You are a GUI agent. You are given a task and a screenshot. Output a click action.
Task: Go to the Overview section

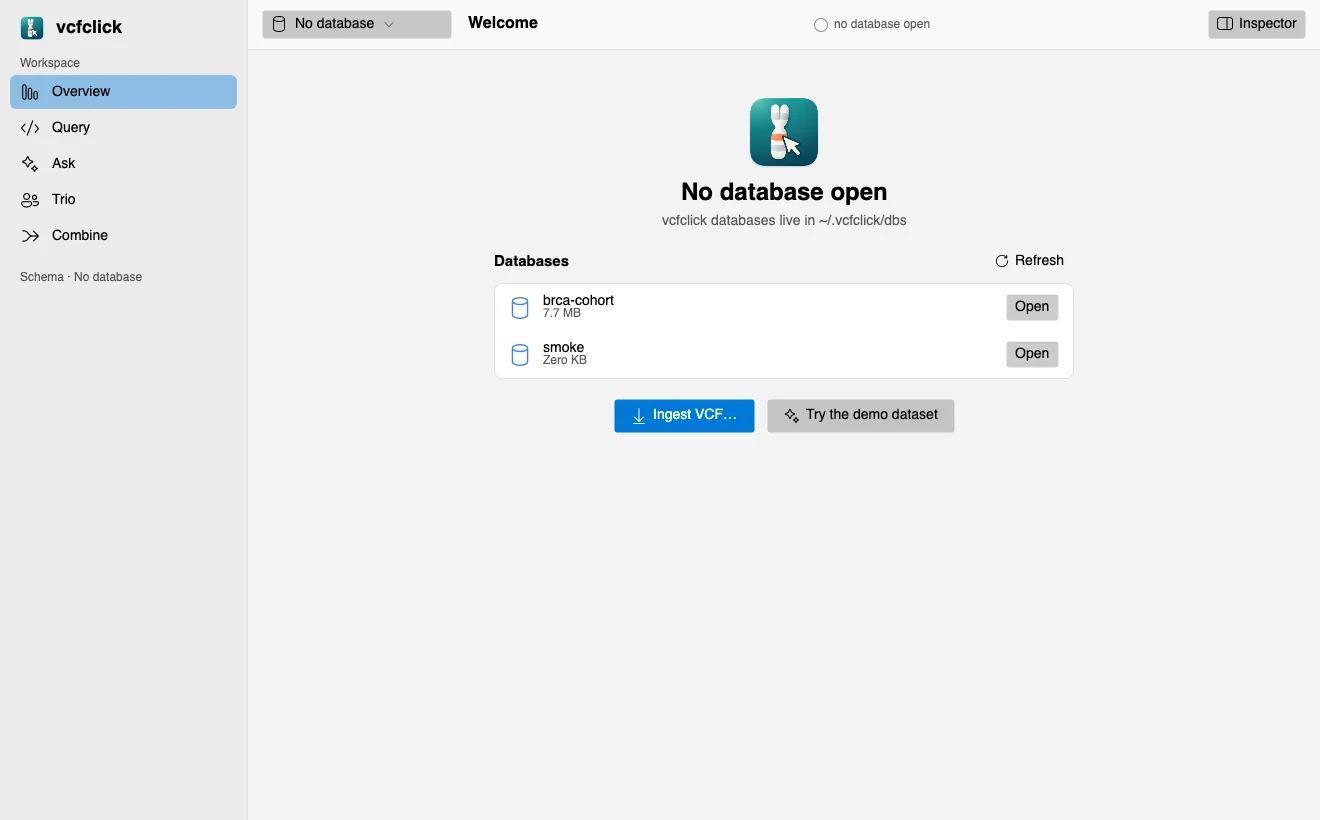tap(124, 92)
